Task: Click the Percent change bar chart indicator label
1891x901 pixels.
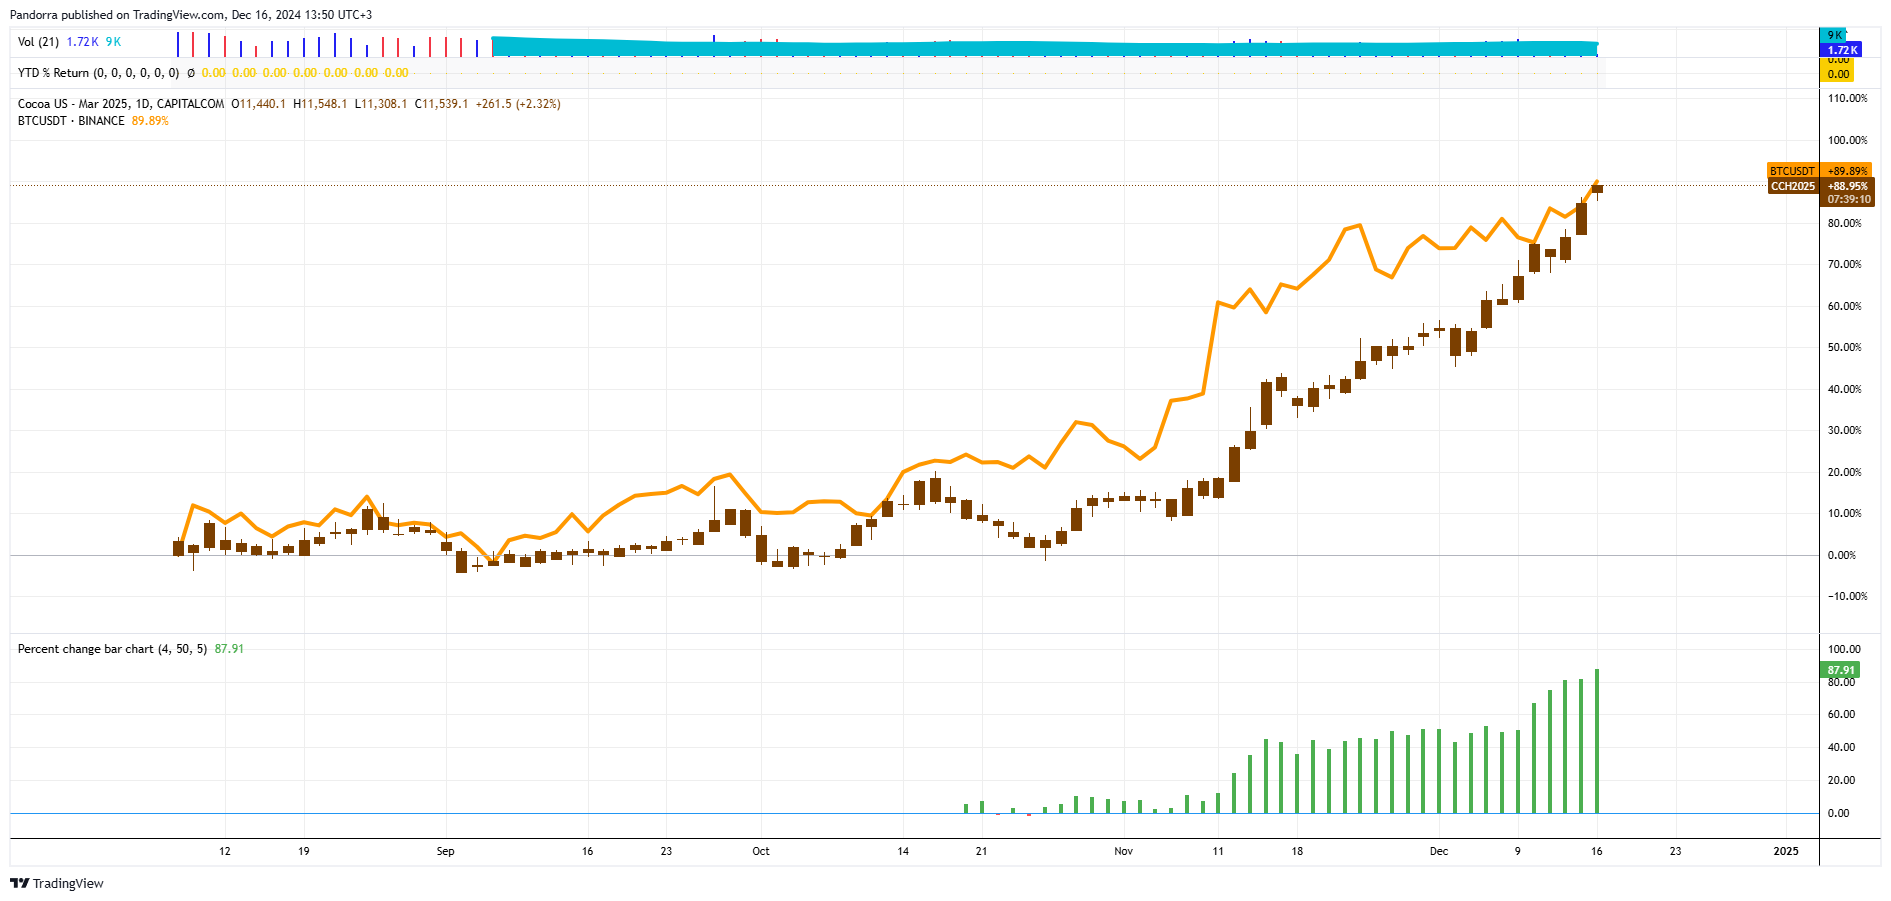Action: (x=112, y=649)
